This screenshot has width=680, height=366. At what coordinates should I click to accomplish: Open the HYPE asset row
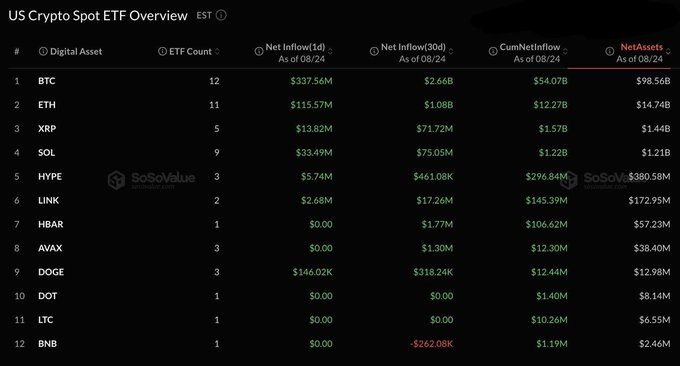340,176
